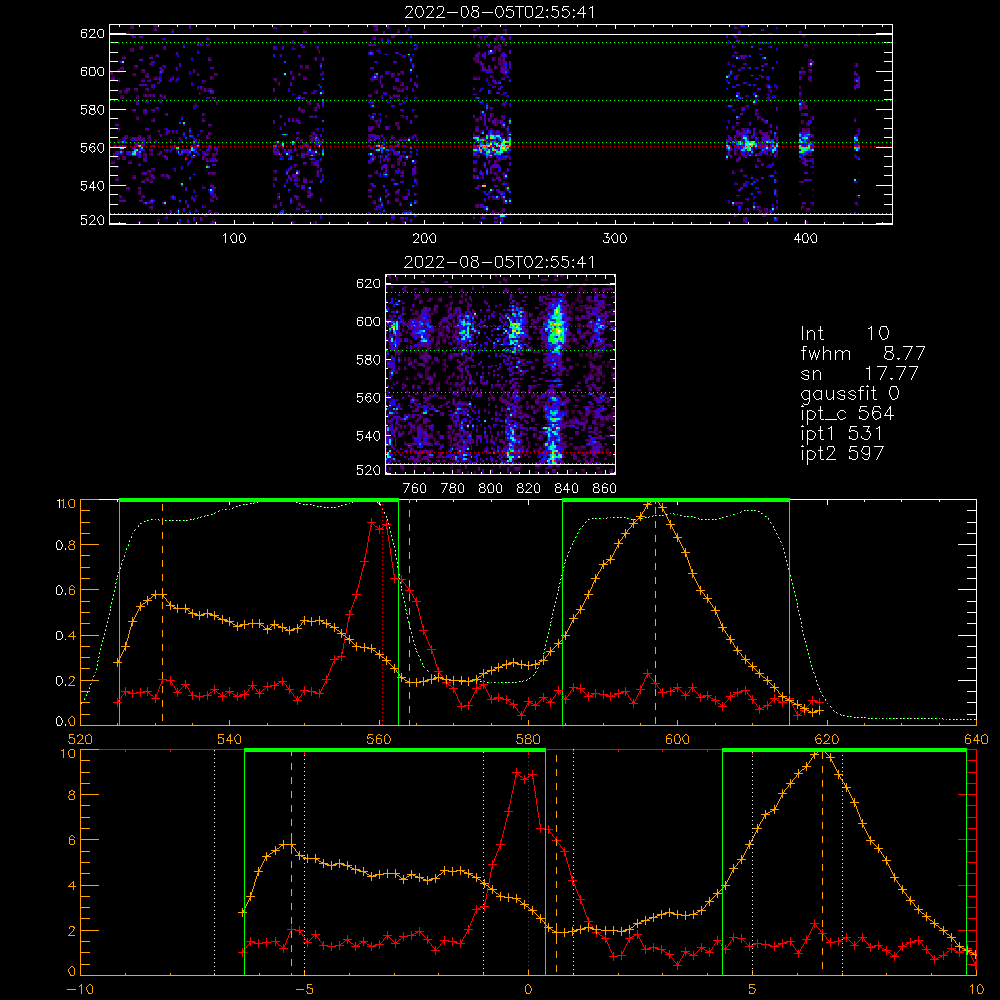Click x-axis label 640 on normalized profile plot
1000x1000 pixels.
976,739
